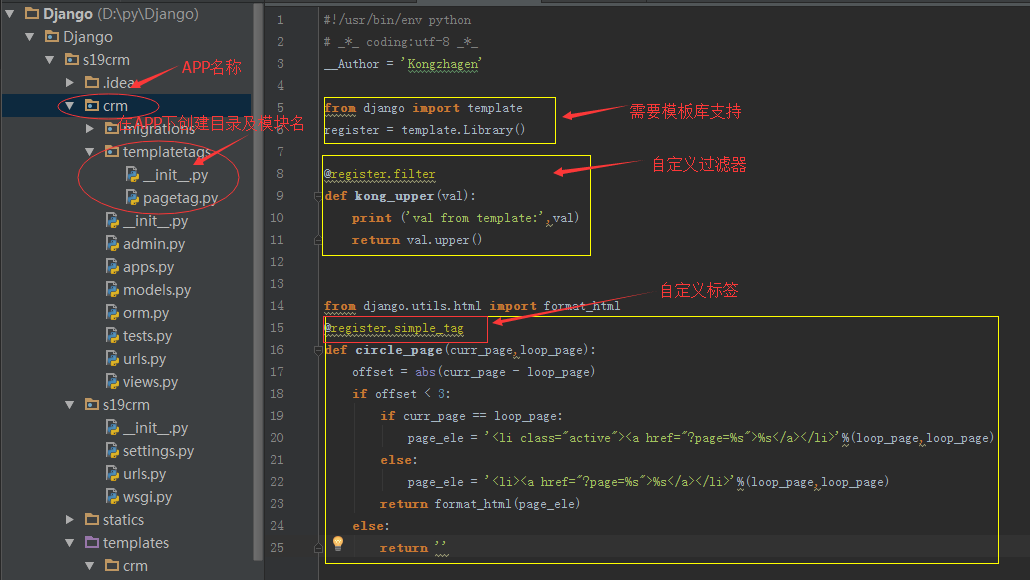Collapse the top s19crm folder arrow
This screenshot has height=580, width=1030.
tap(50, 60)
